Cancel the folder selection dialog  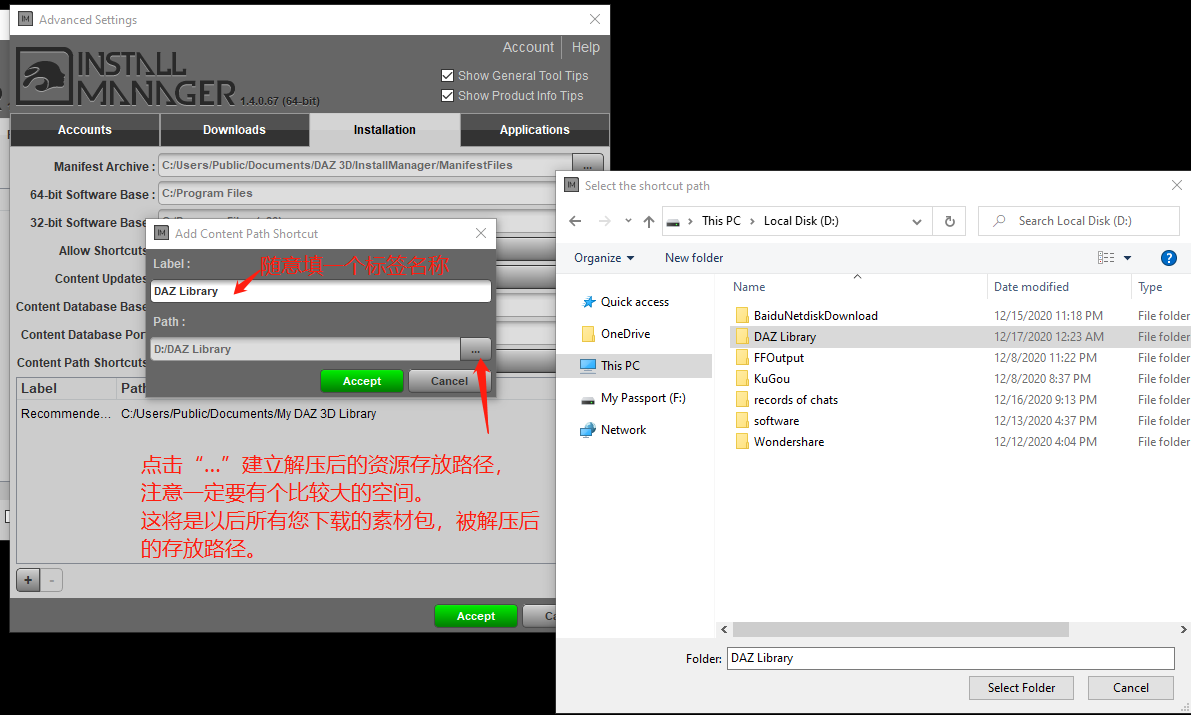click(x=1130, y=688)
